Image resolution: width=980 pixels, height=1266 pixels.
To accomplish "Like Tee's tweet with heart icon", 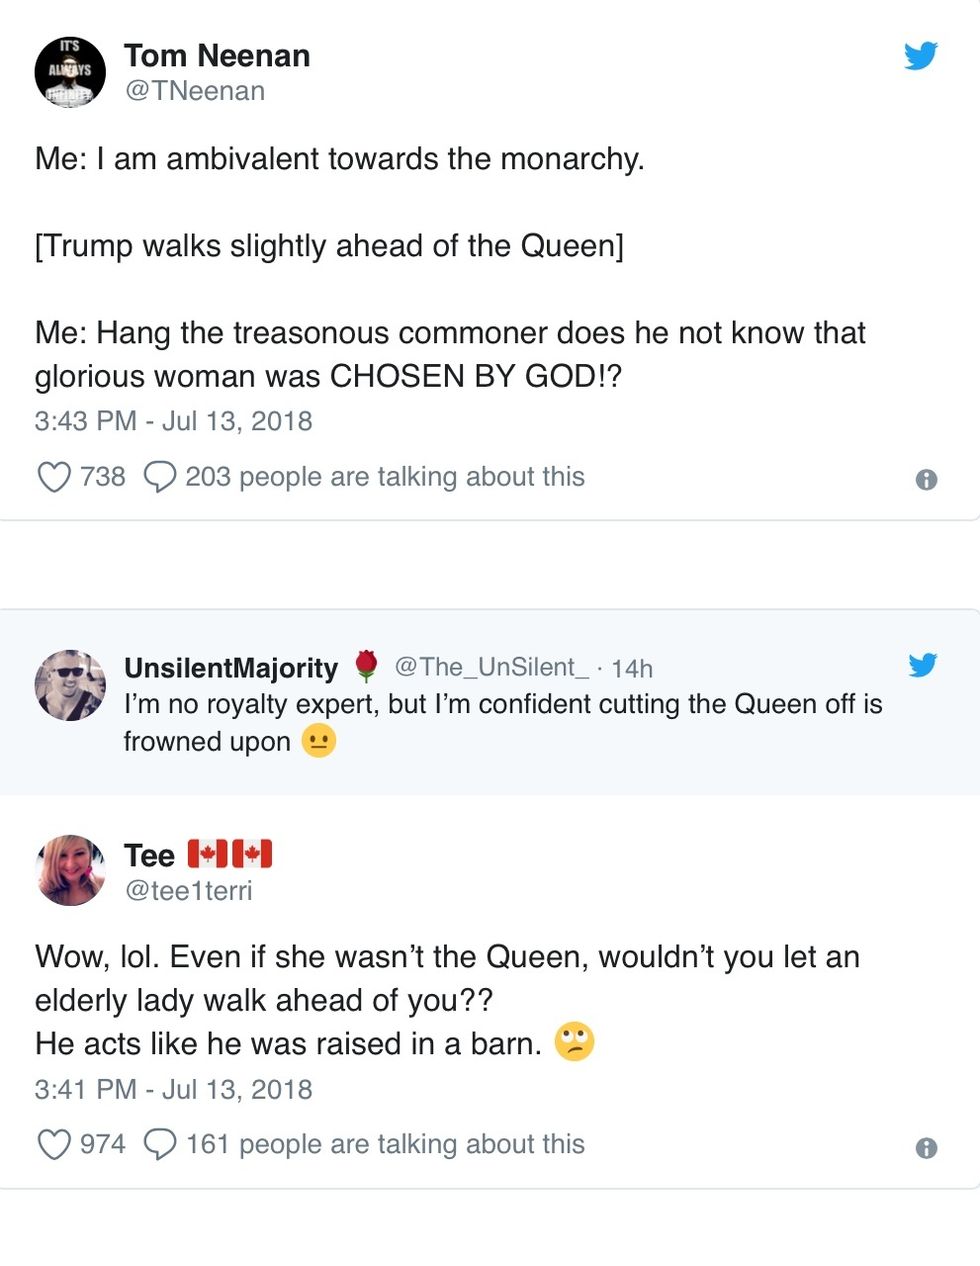I will pyautogui.click(x=54, y=1144).
